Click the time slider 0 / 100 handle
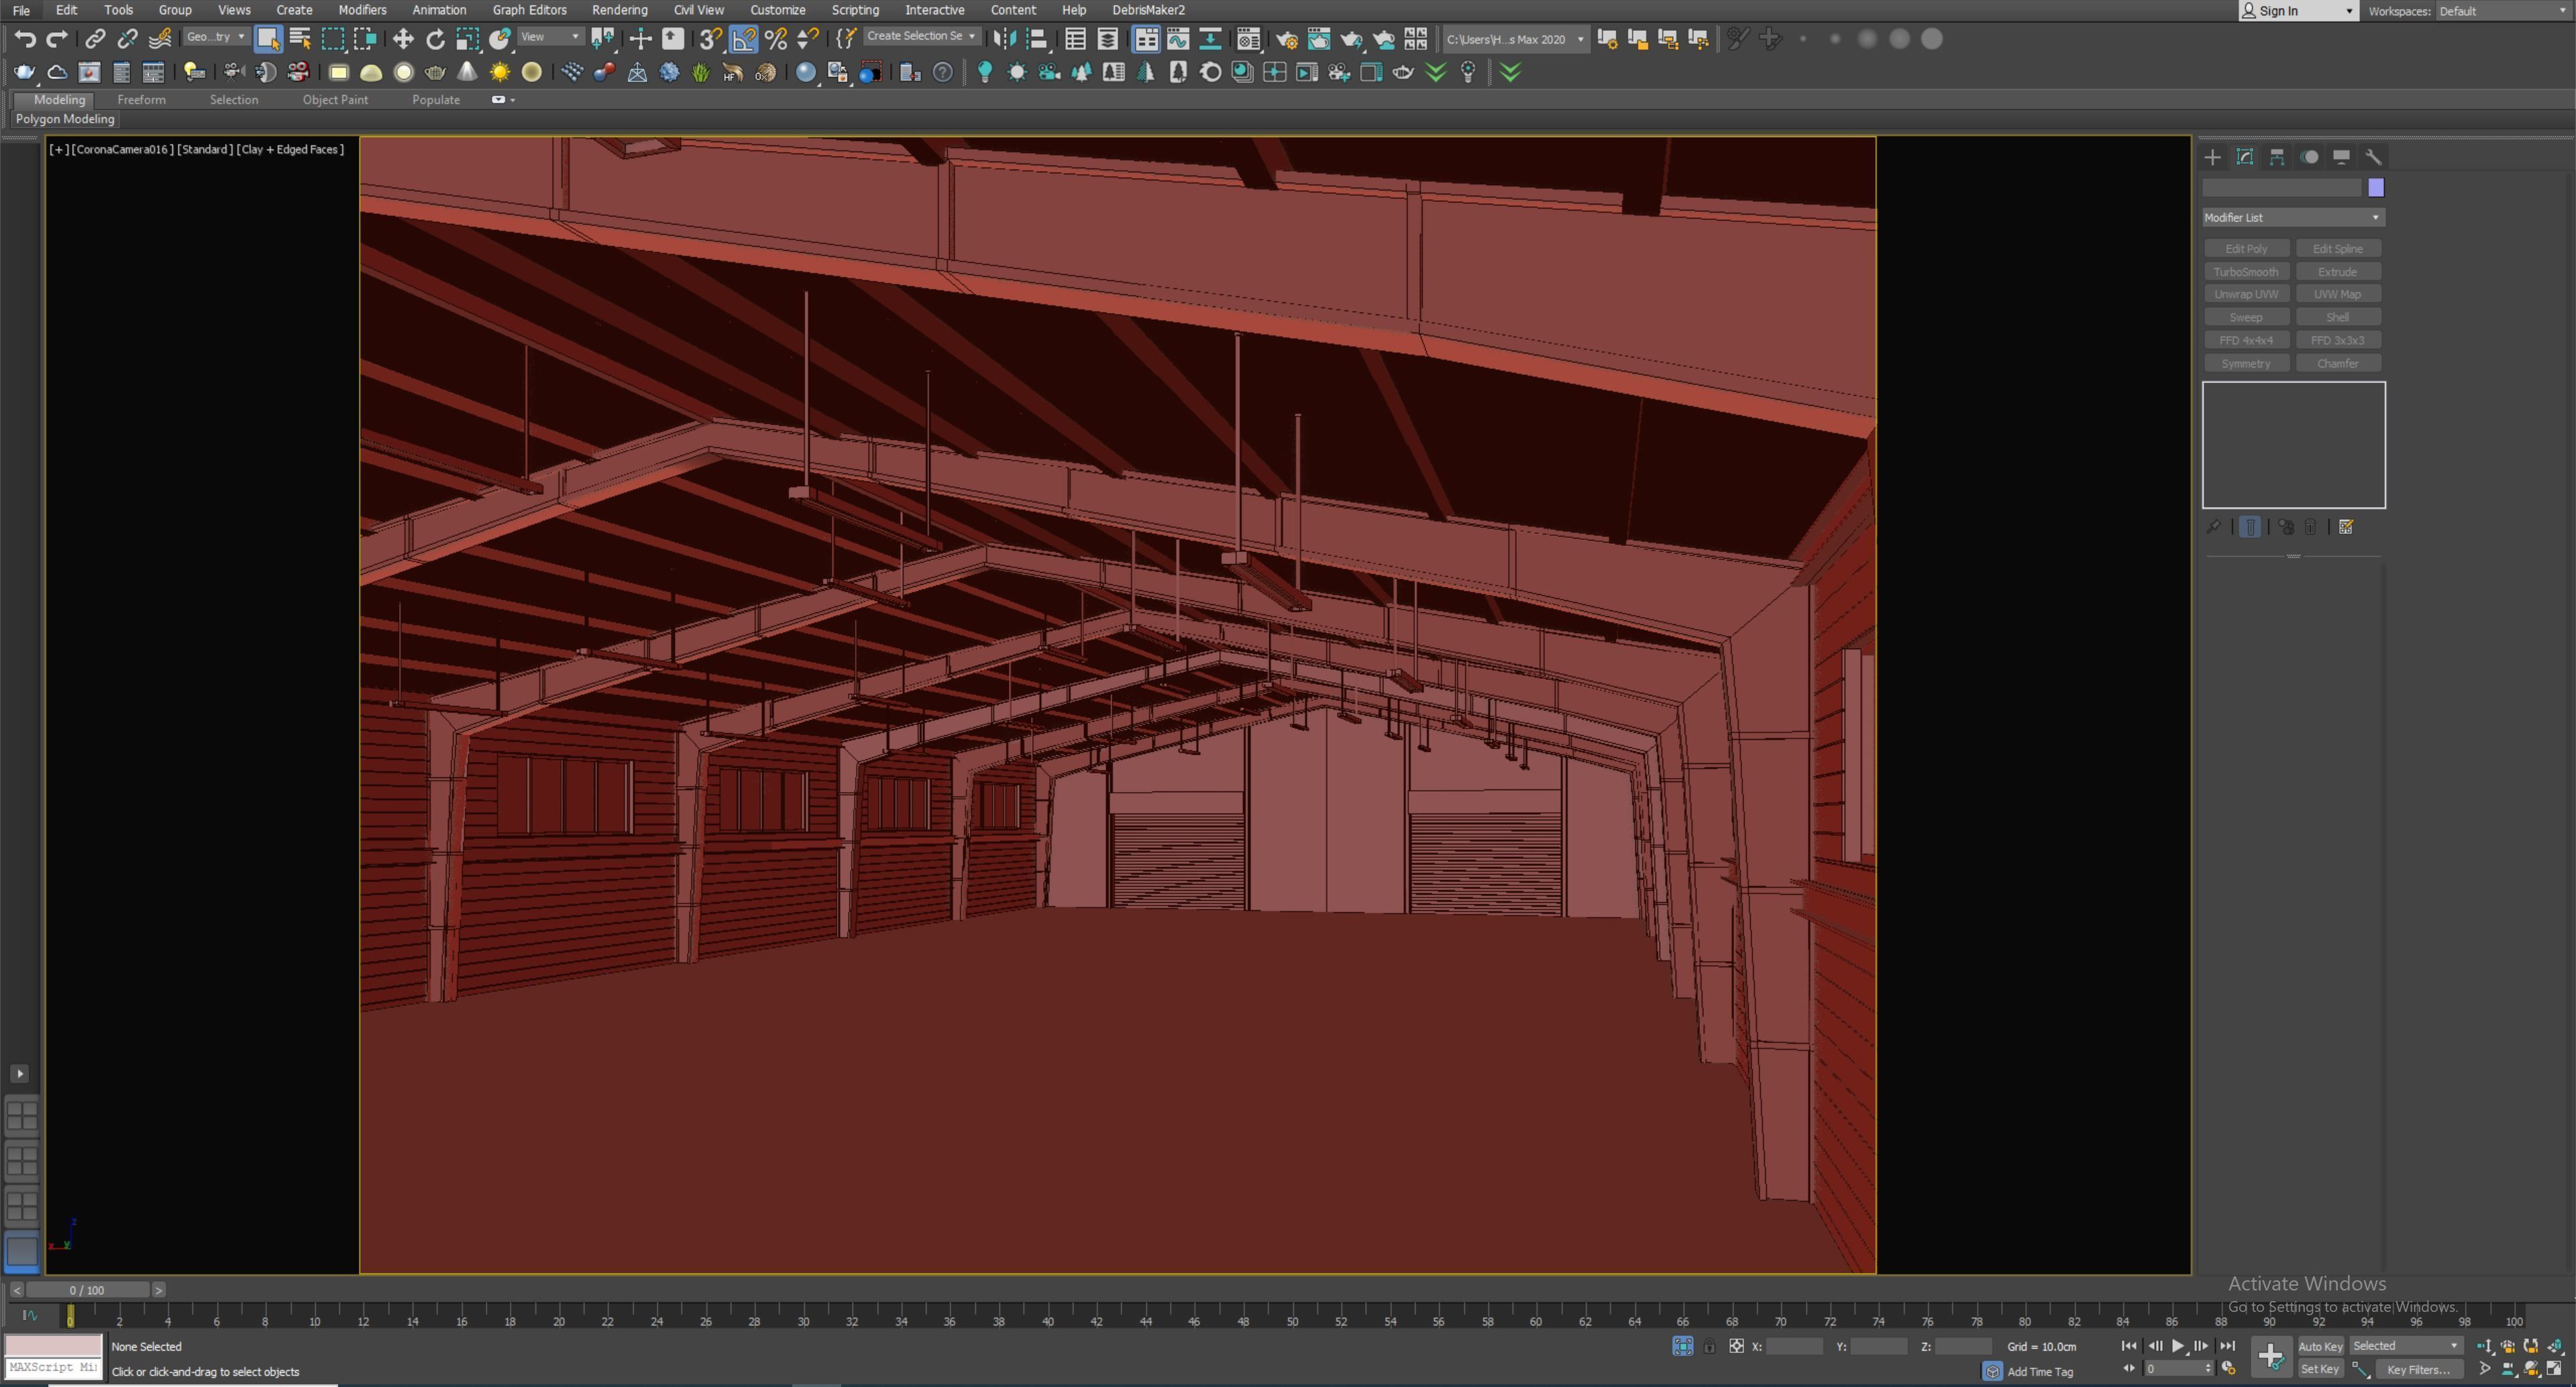Image resolution: width=2576 pixels, height=1387 pixels. point(87,1290)
